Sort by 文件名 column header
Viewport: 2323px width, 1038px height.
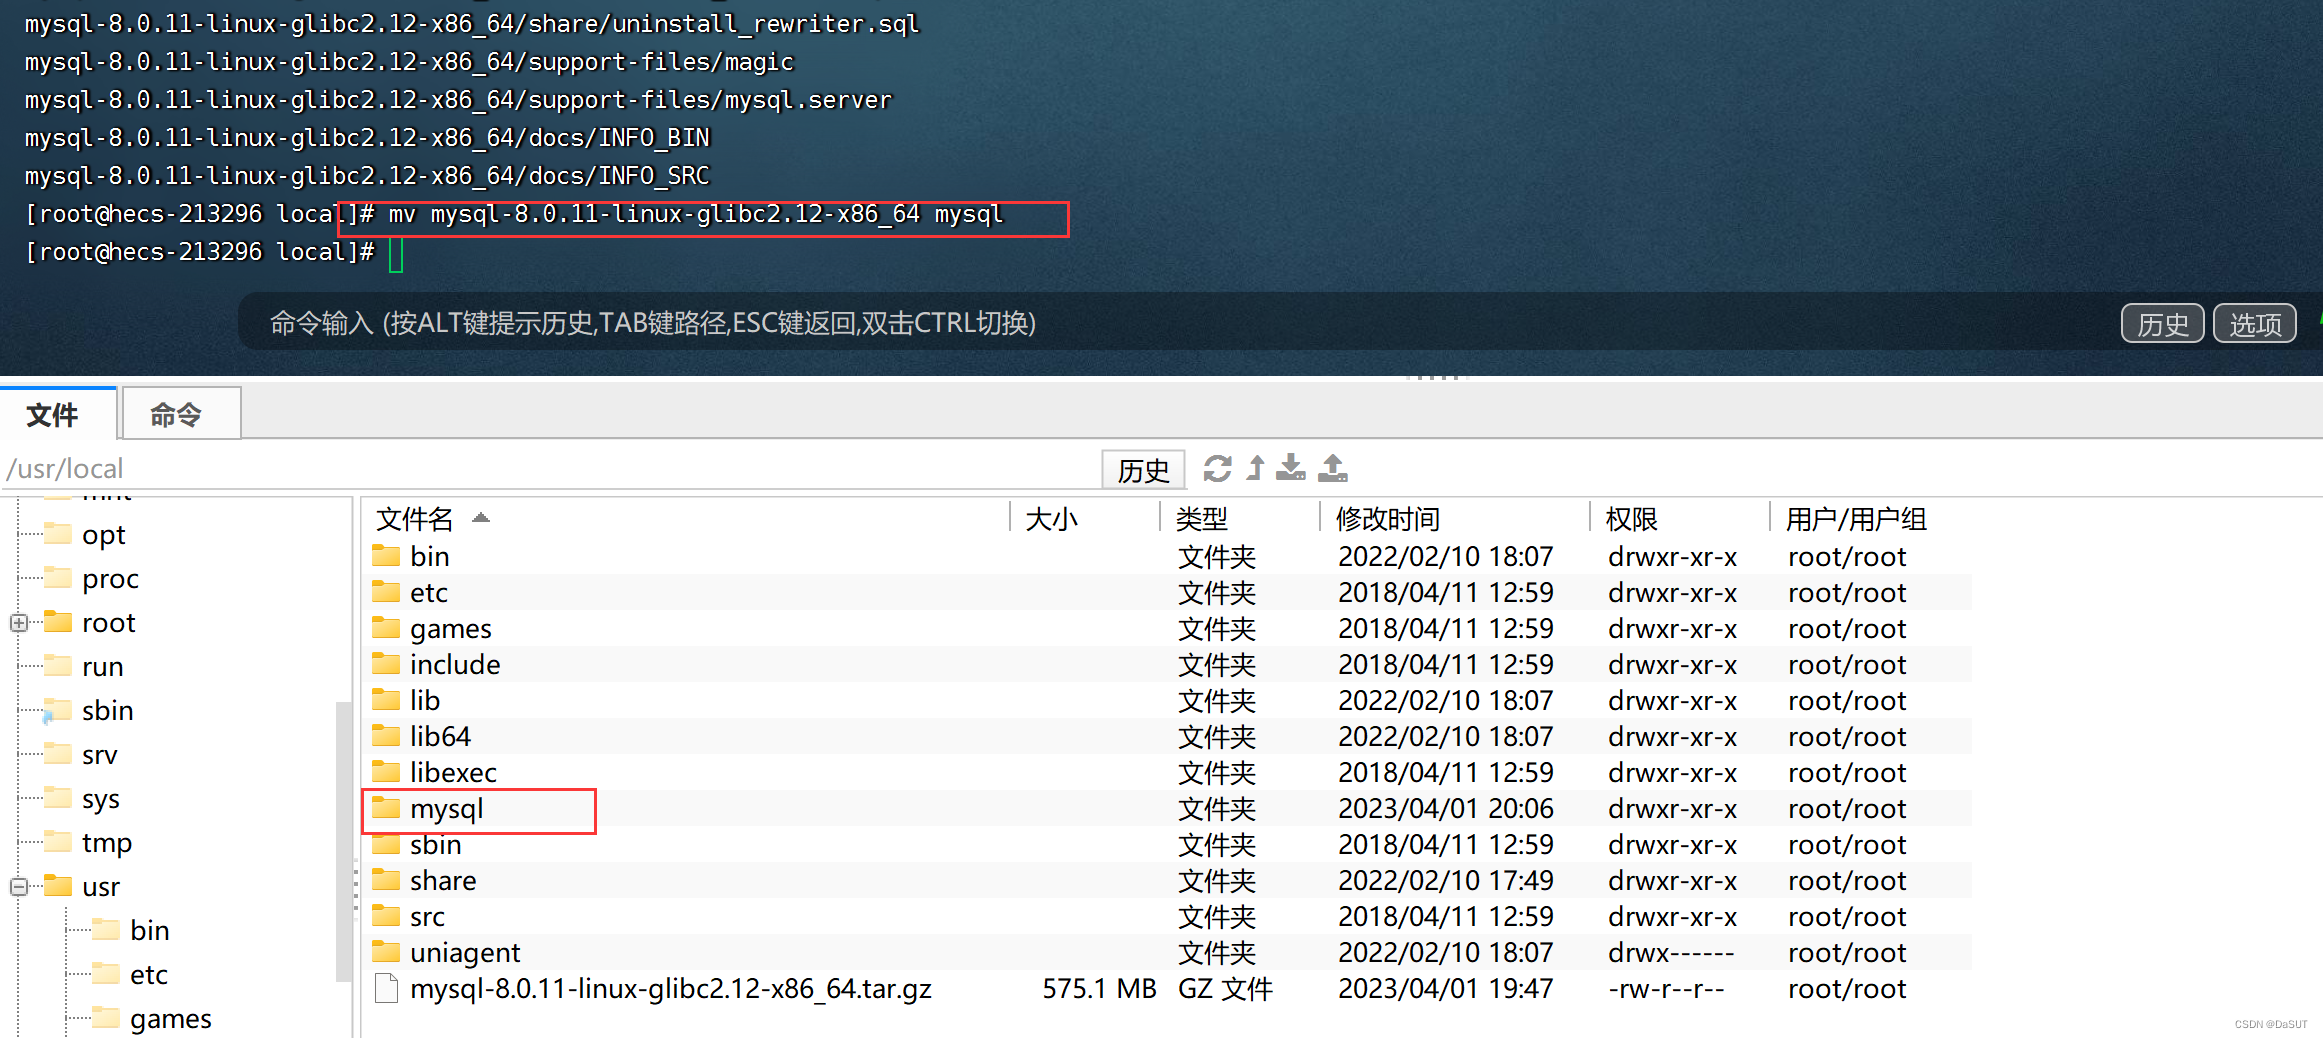coord(686,518)
